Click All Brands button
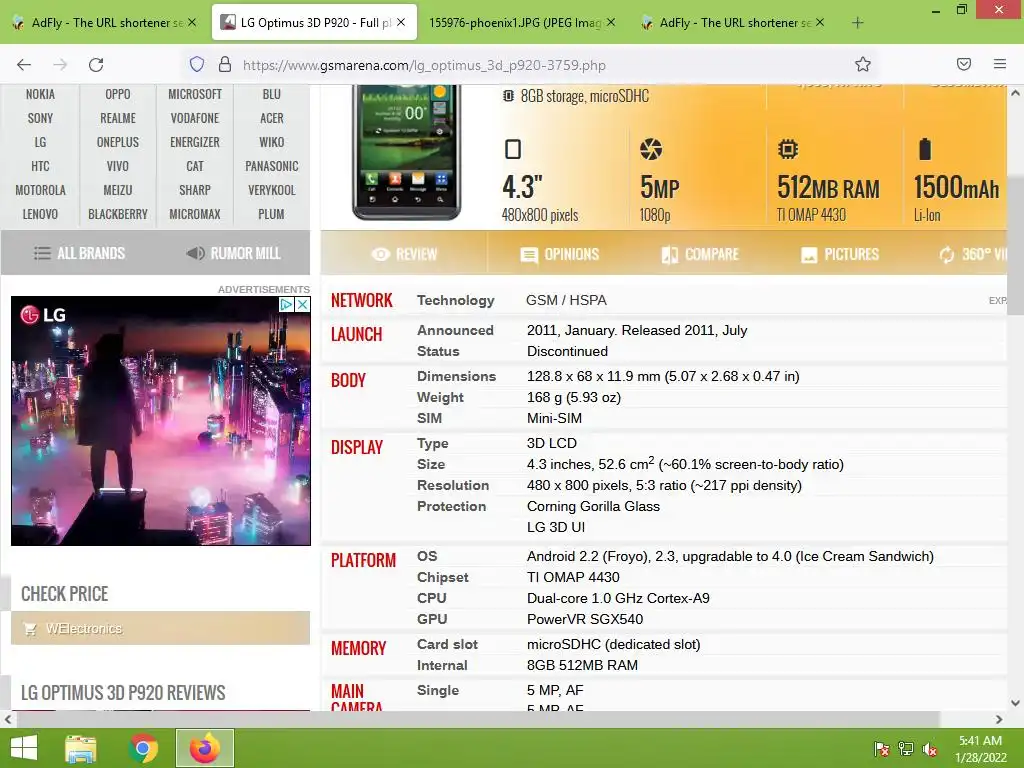1024x768 pixels. click(79, 253)
